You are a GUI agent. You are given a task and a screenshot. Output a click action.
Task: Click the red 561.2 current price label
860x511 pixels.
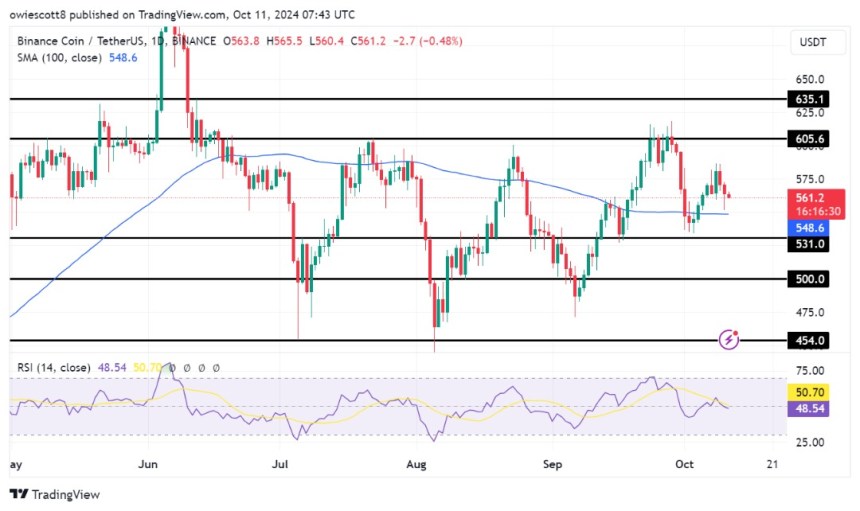coord(810,197)
